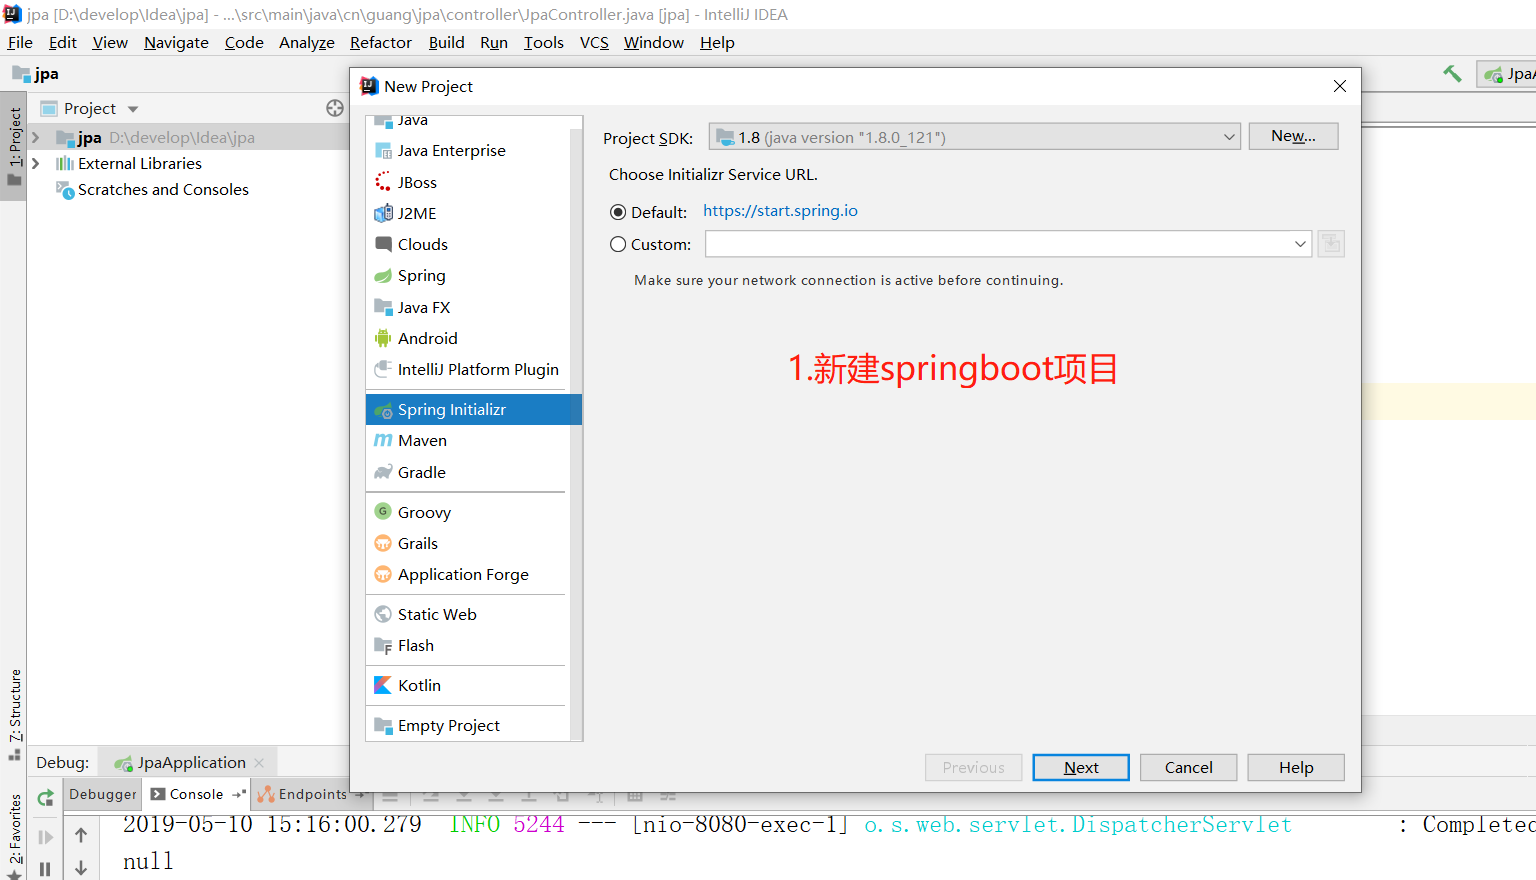The height and width of the screenshot is (880, 1536).
Task: Click the Custom URL input field
Action: 998,244
